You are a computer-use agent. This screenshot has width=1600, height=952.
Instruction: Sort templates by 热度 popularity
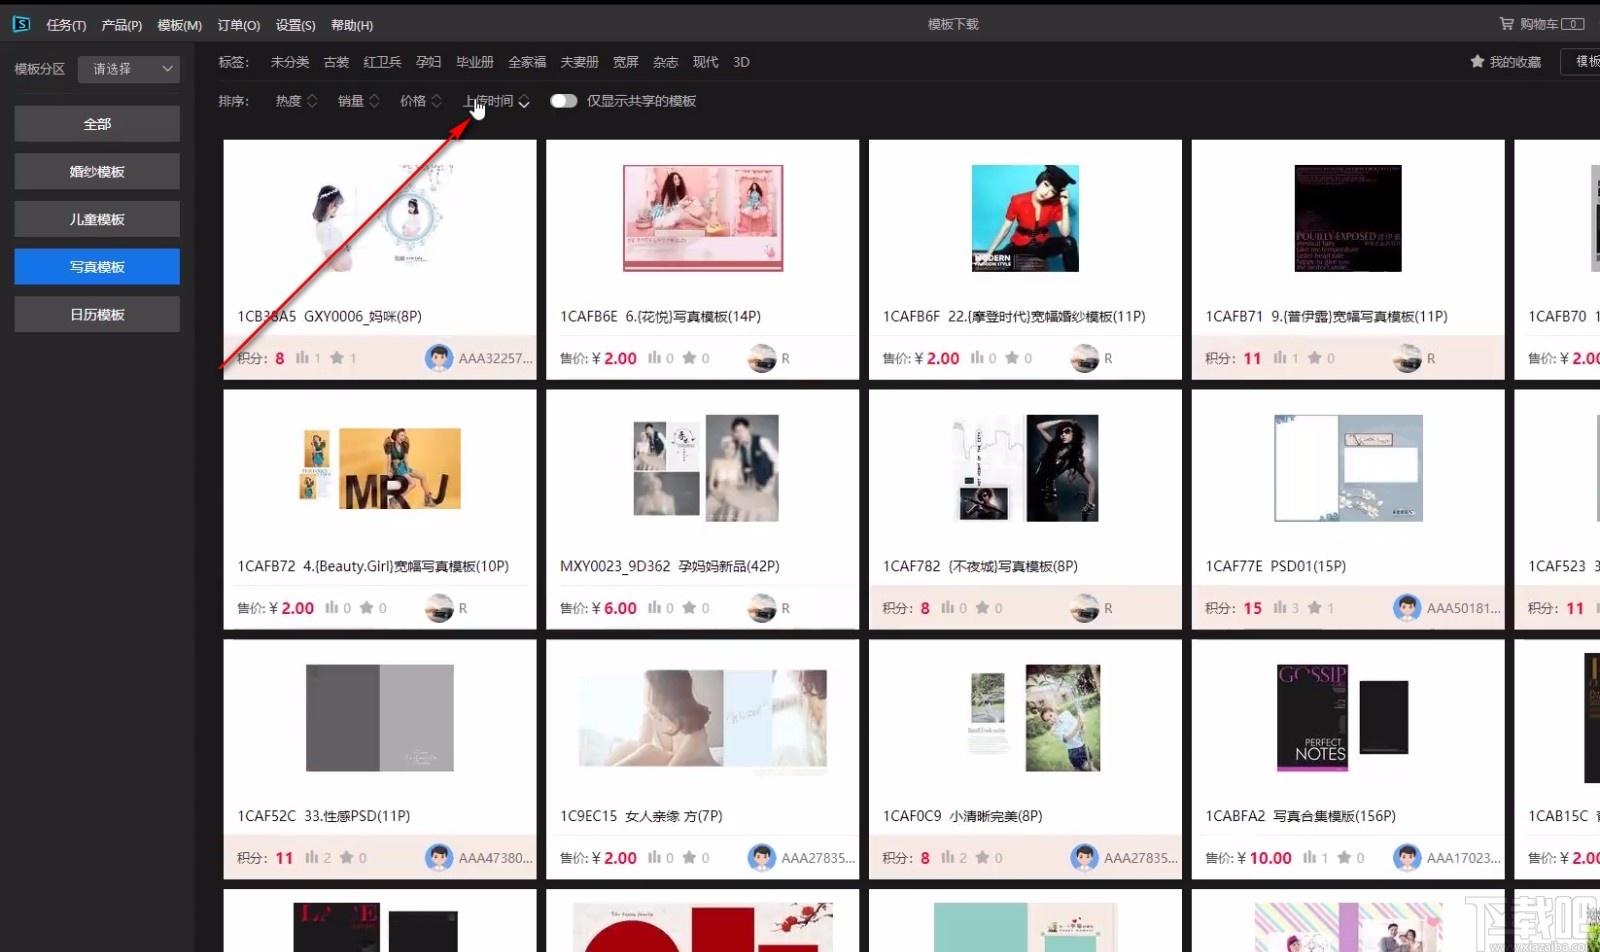(295, 101)
